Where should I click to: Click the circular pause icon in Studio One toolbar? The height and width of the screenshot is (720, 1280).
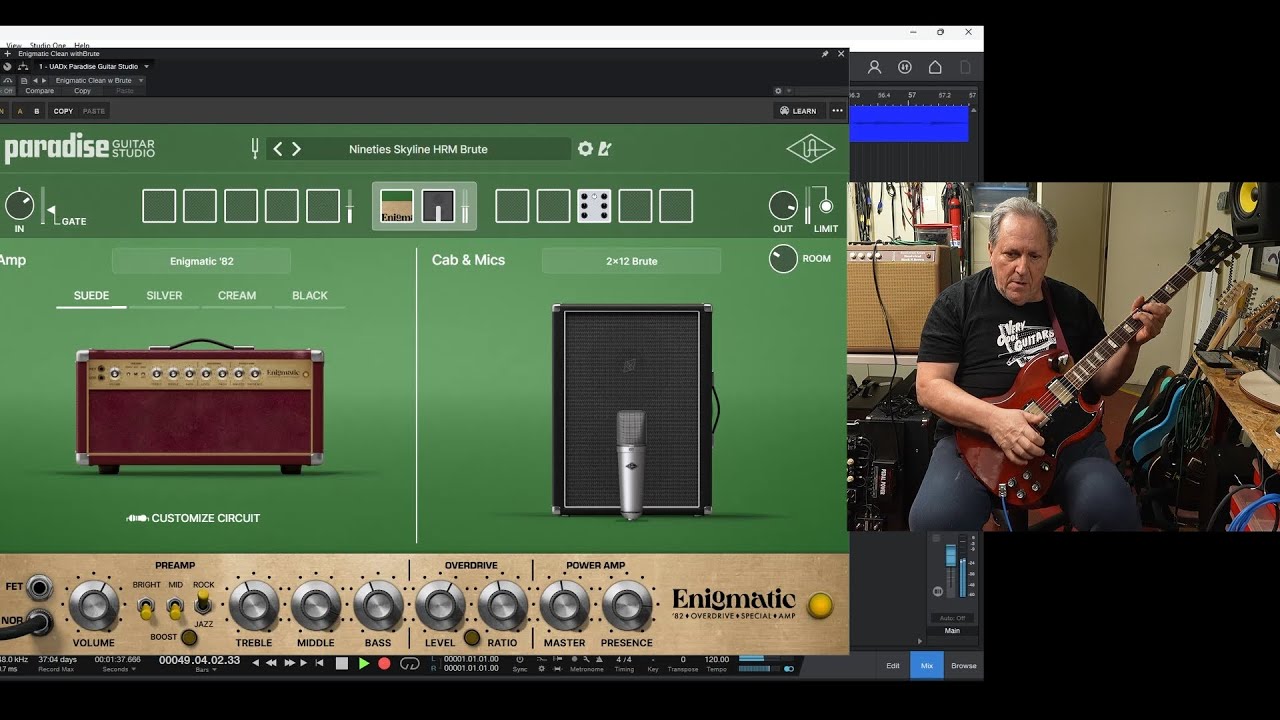tap(905, 67)
